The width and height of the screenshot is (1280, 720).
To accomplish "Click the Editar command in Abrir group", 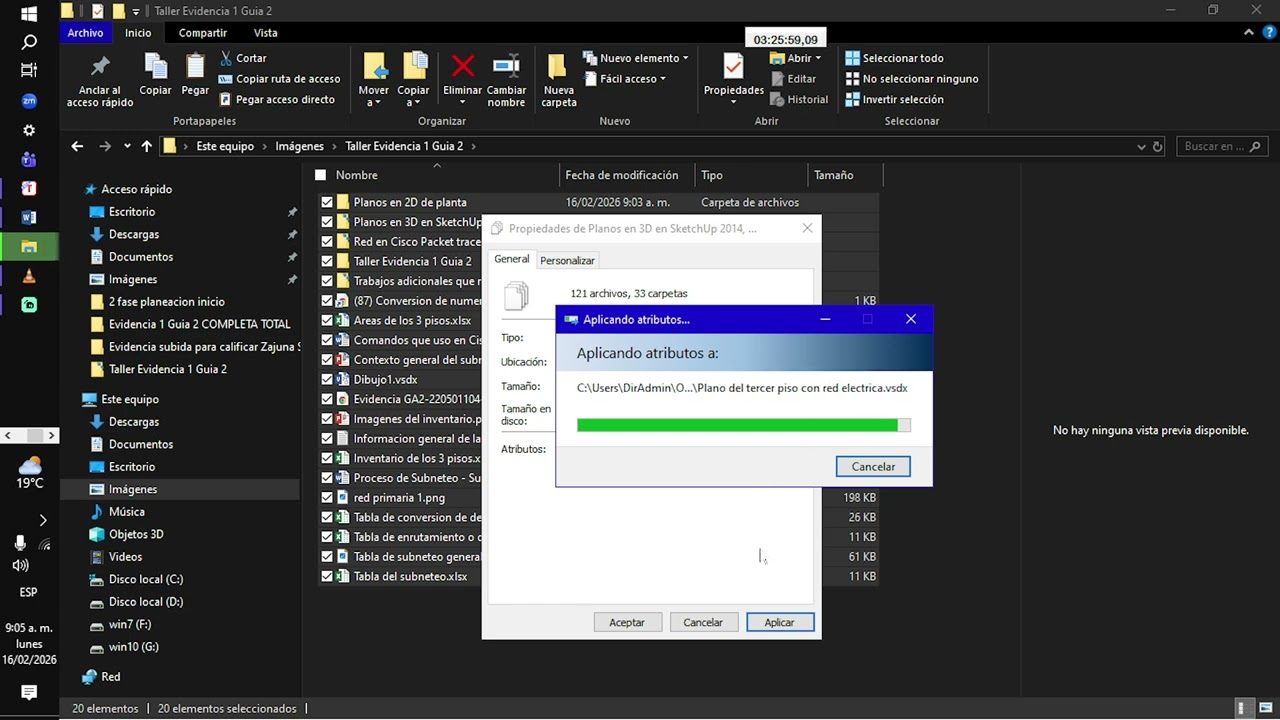I will [x=793, y=79].
